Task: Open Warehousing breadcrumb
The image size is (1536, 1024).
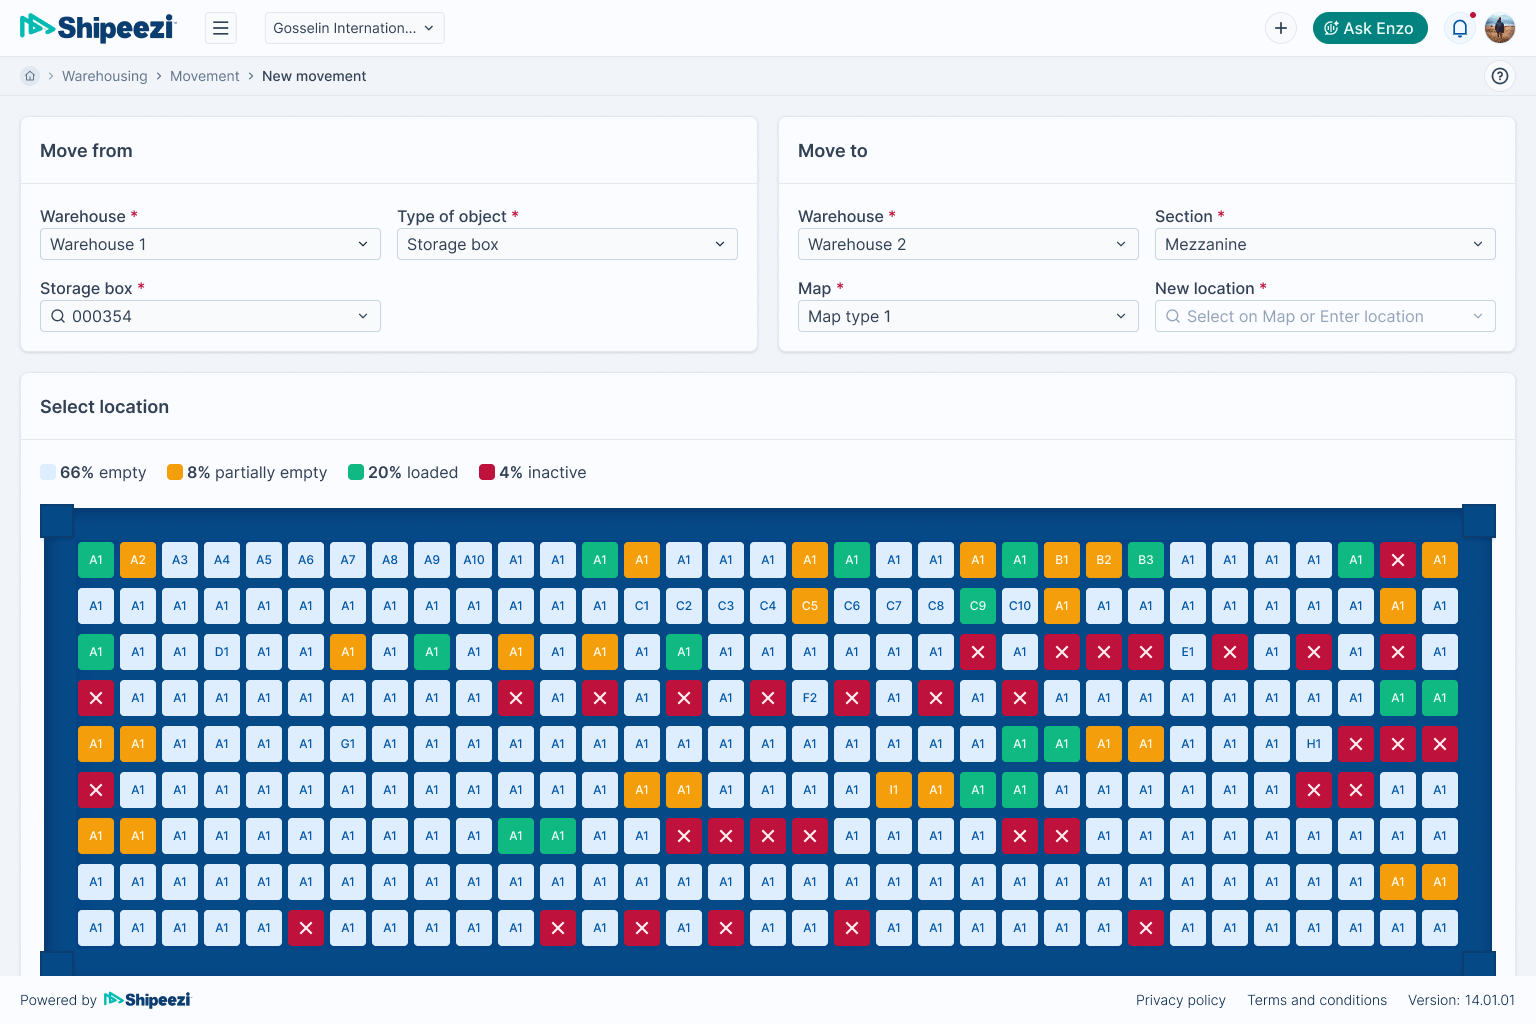Action: pyautogui.click(x=104, y=76)
